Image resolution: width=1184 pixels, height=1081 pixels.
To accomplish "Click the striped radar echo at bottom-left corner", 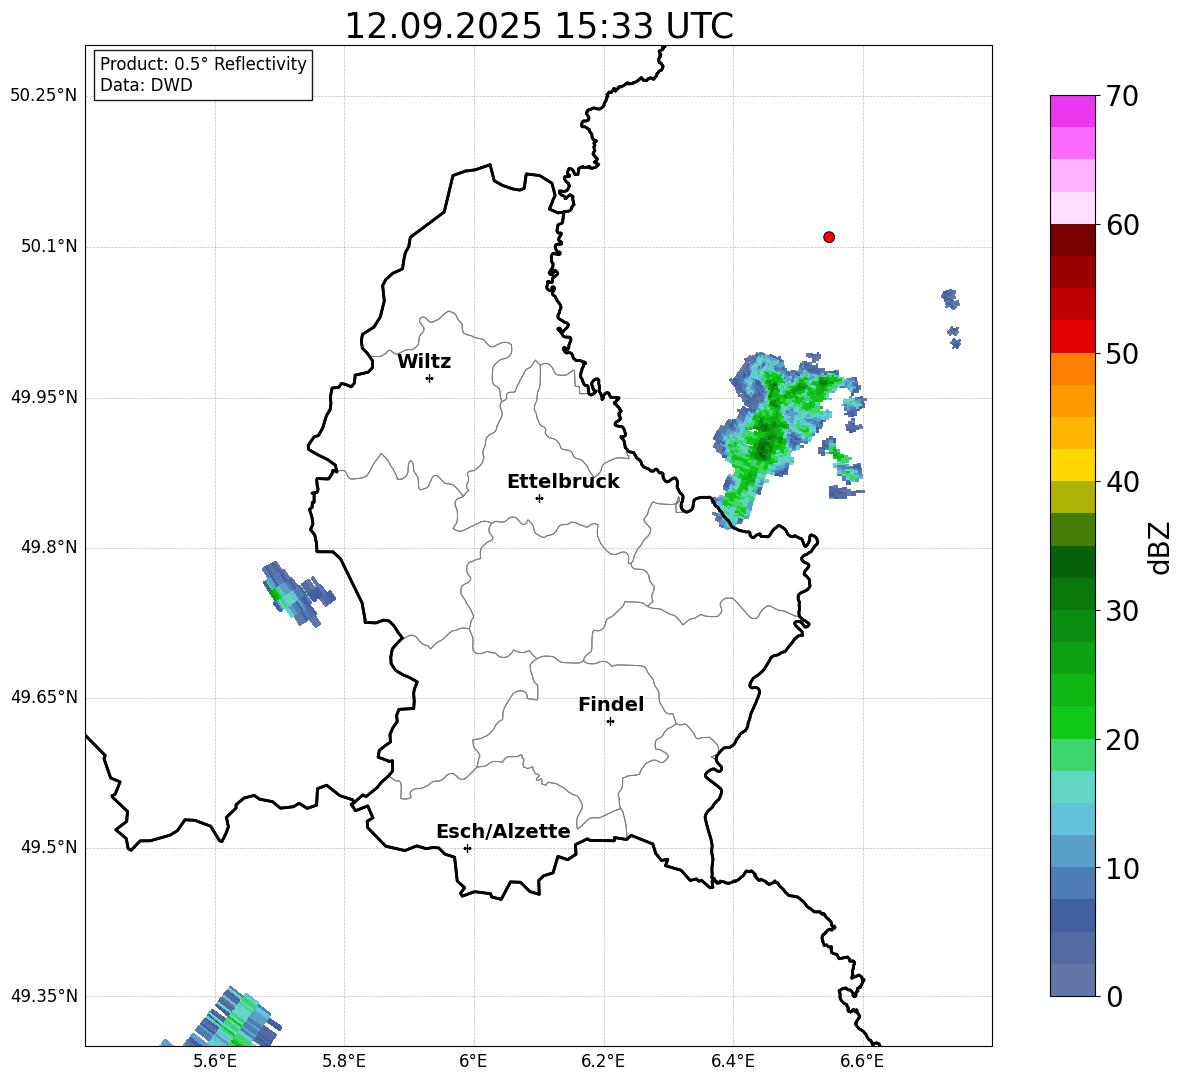I will tap(223, 1018).
